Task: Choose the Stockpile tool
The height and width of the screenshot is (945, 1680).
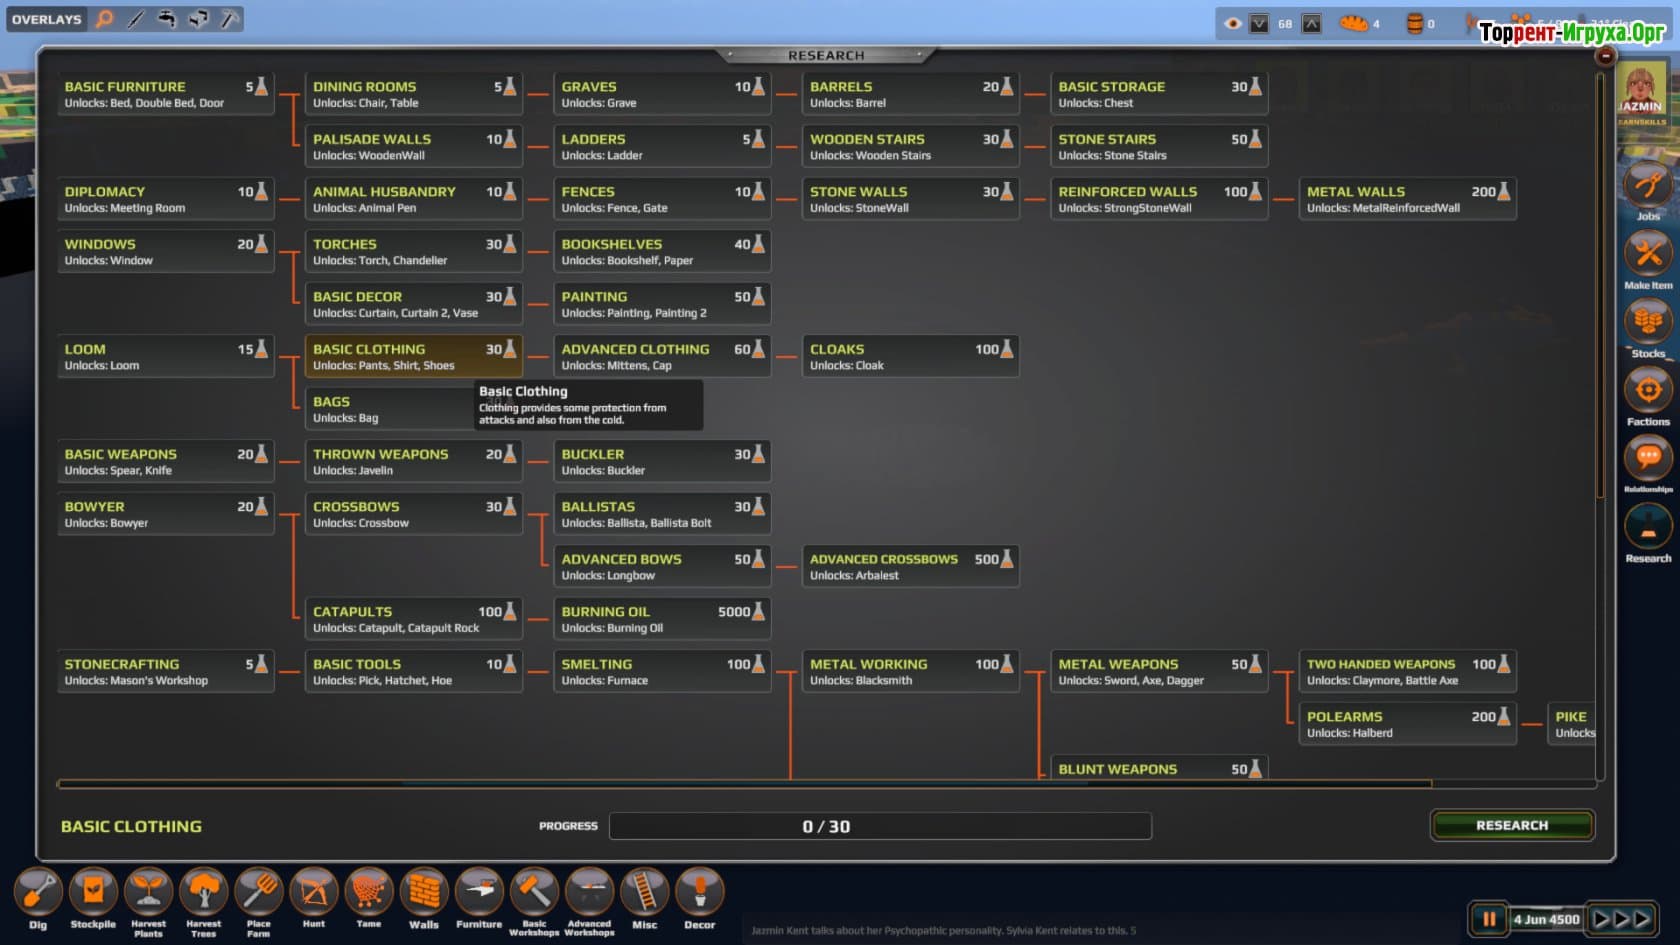Action: pos(93,891)
